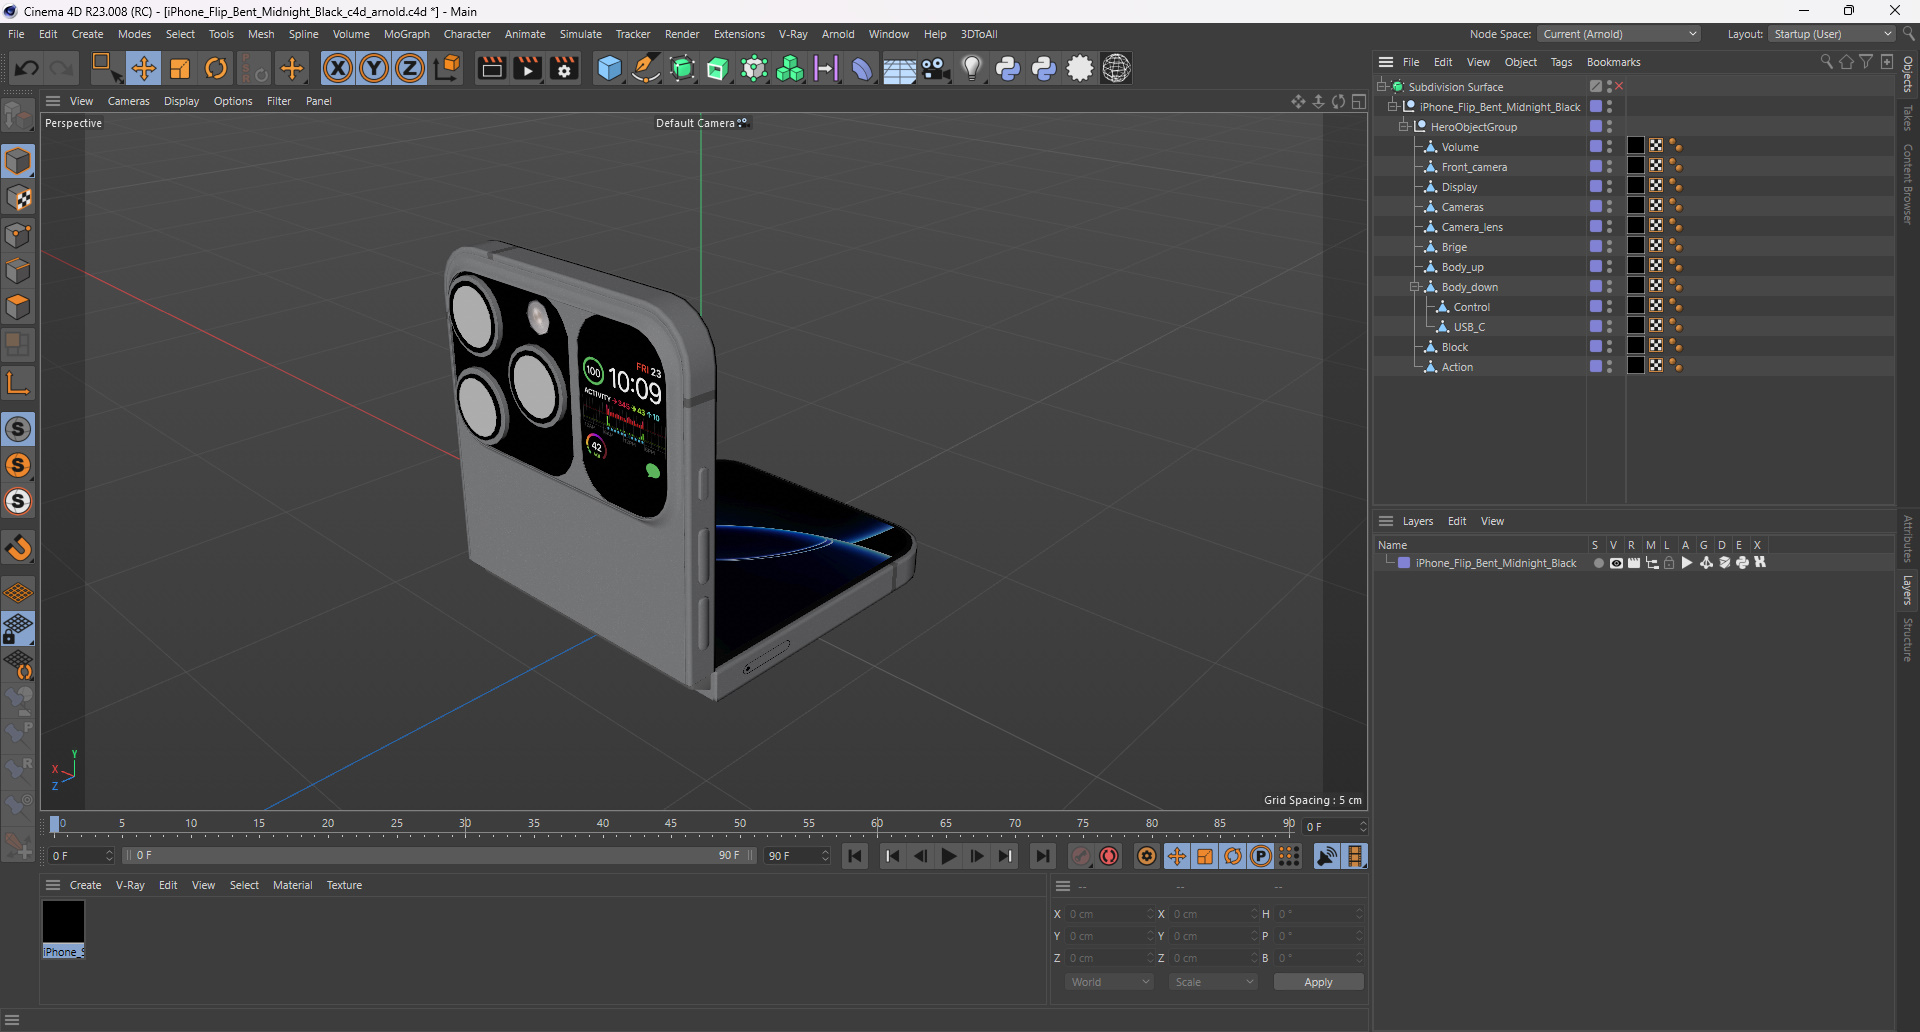
Task: Click the Spline Pen tool icon
Action: [646, 68]
